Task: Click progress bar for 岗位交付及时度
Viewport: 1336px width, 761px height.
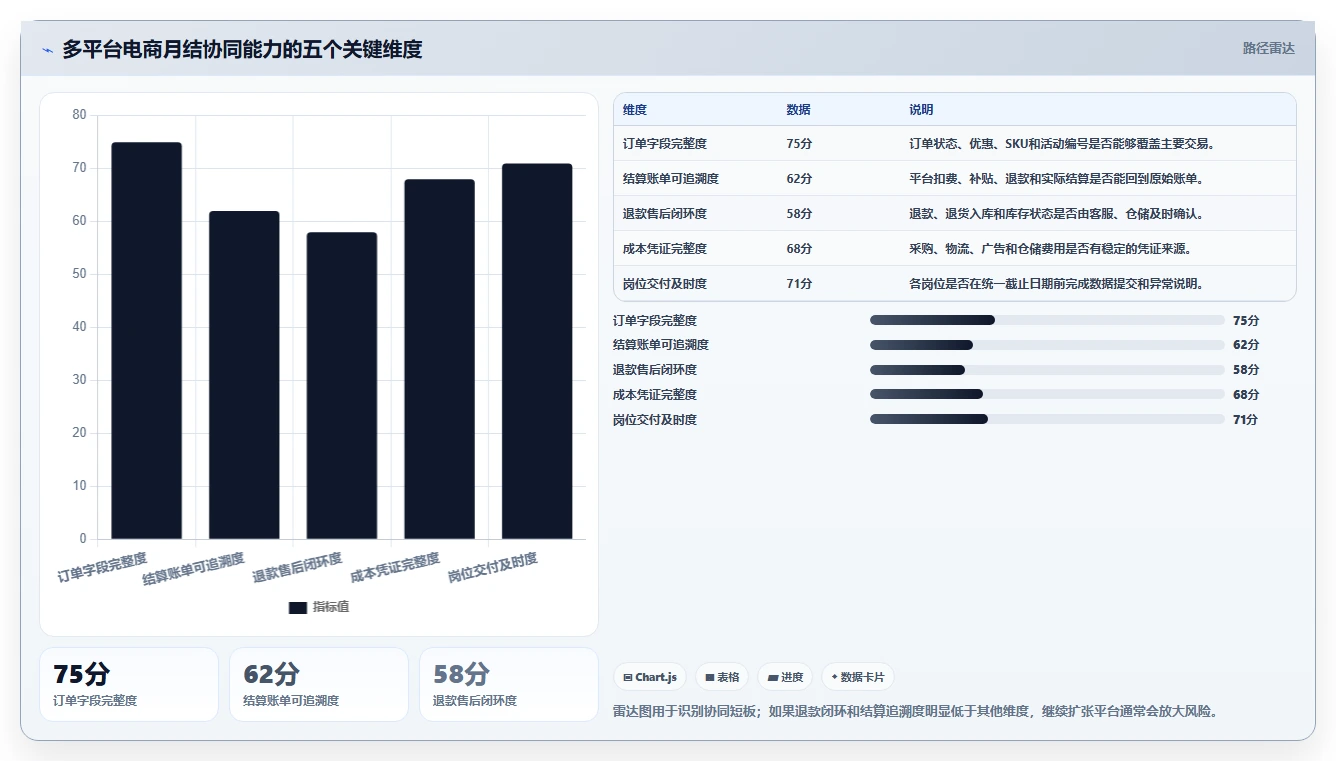Action: (1047, 420)
